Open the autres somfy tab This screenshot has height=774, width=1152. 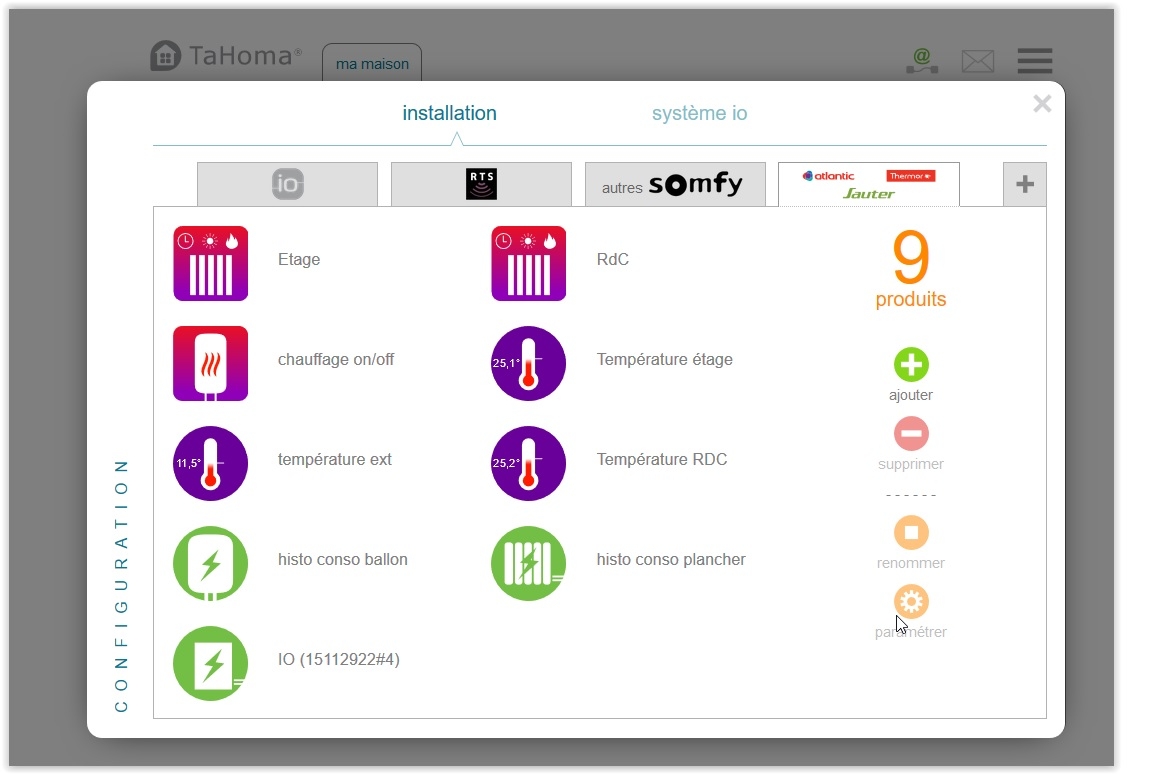(x=675, y=184)
